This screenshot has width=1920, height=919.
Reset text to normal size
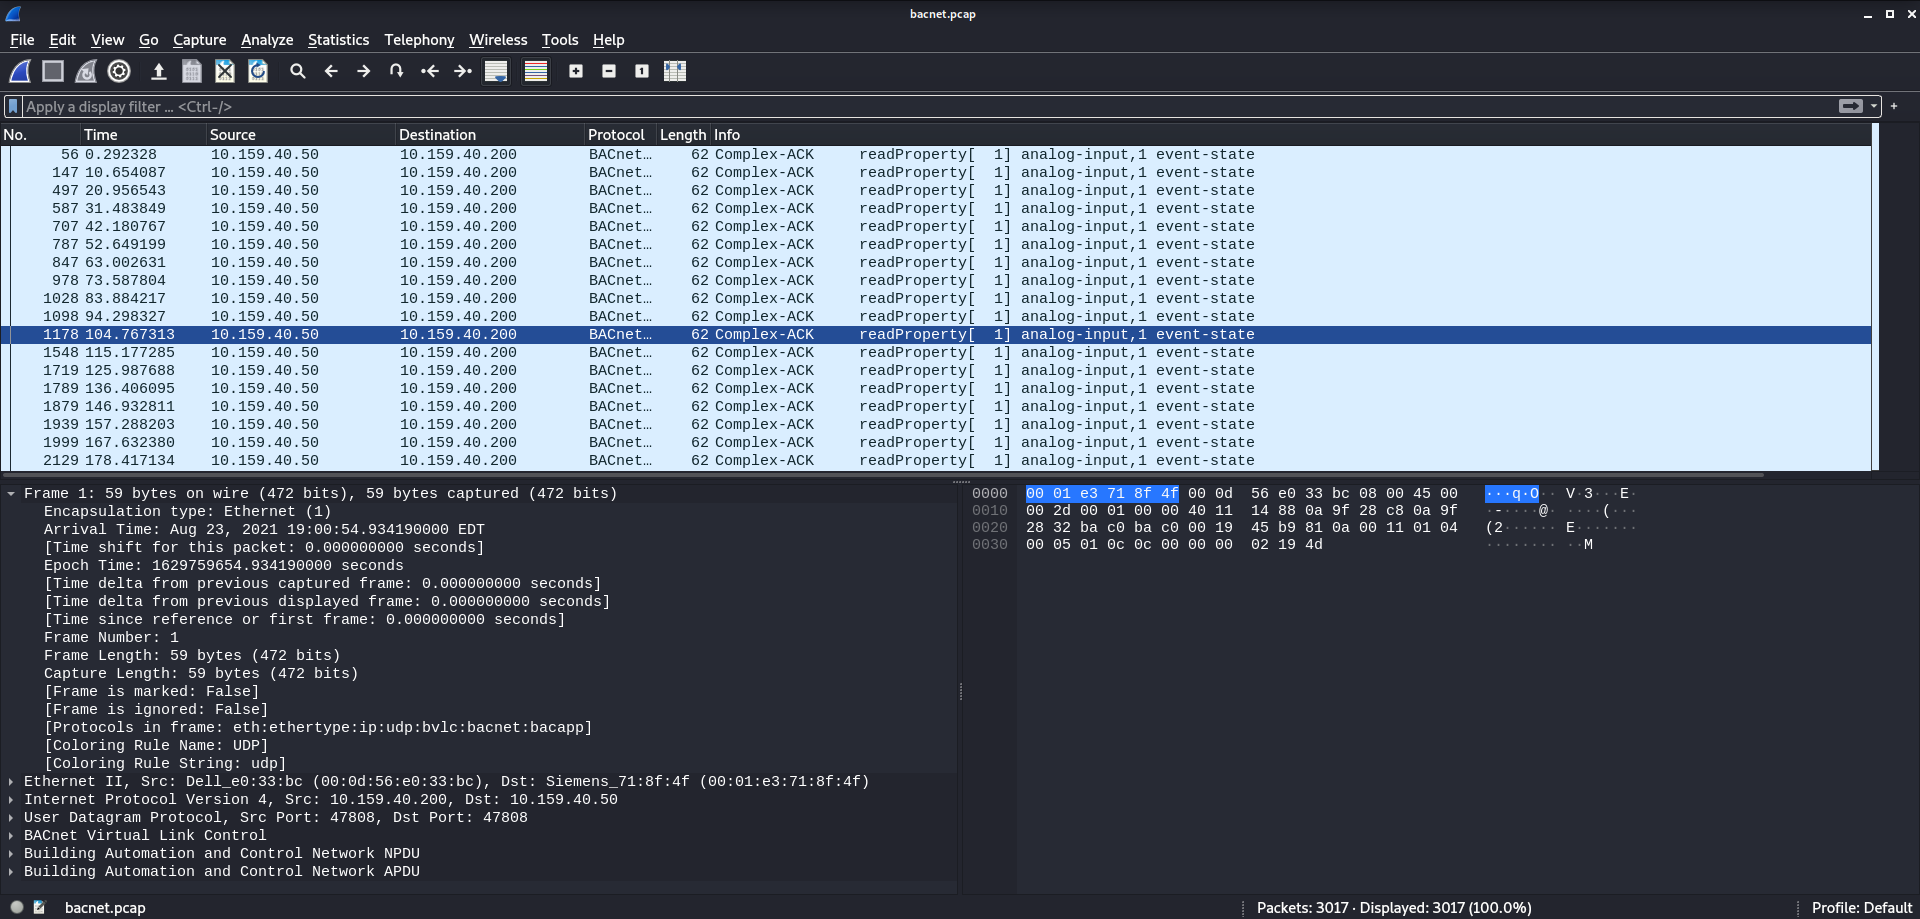[x=642, y=71]
